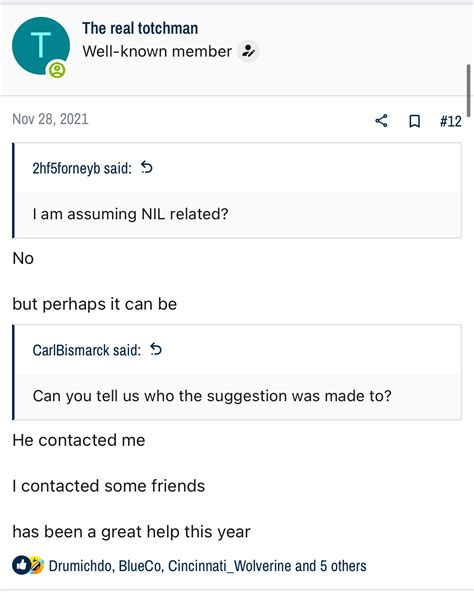Image resolution: width=474 pixels, height=594 pixels.
Task: Click the thread starter pencil badge icon
Action: (x=248, y=51)
